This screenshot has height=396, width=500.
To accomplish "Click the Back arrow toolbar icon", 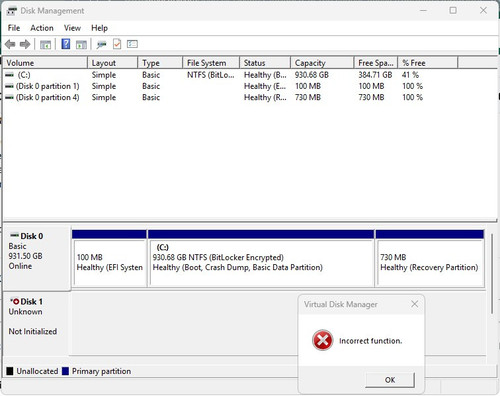I will pyautogui.click(x=10, y=44).
